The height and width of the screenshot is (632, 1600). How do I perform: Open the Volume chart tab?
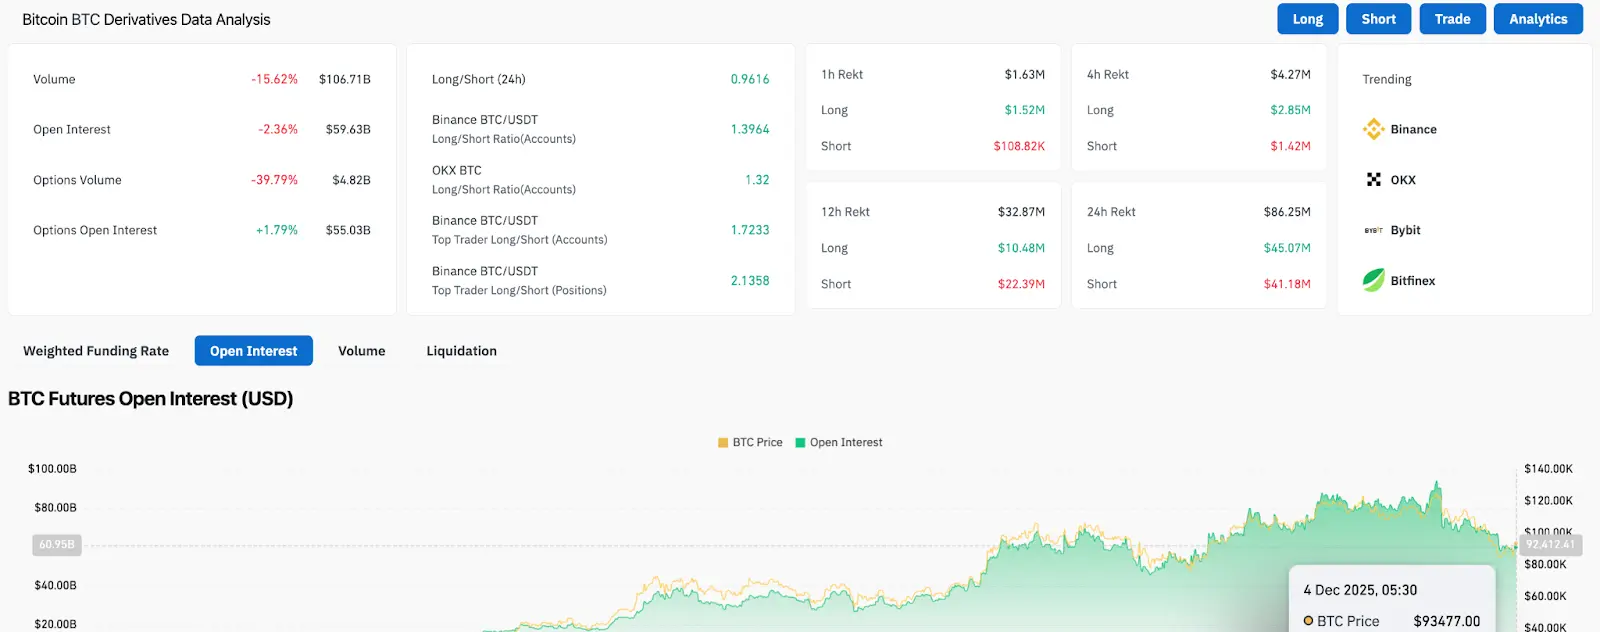(x=362, y=351)
